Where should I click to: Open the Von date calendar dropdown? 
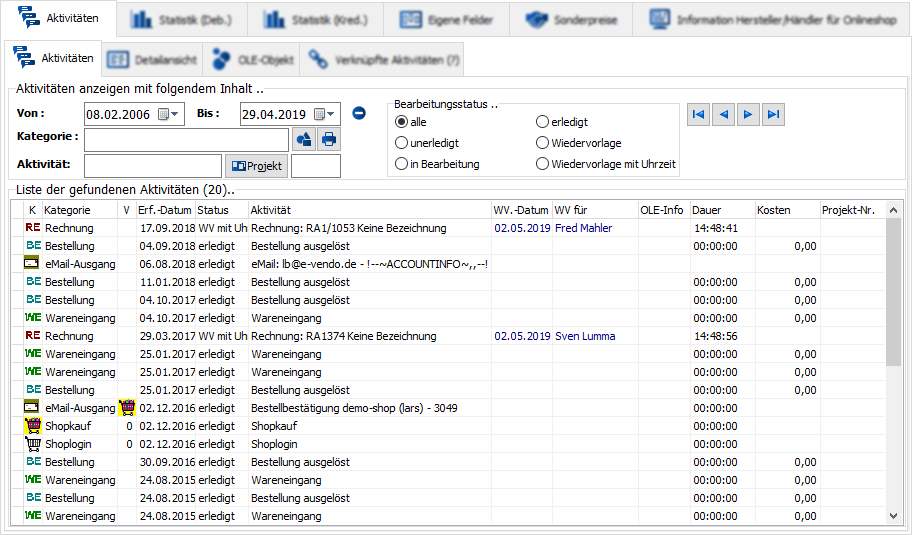[x=169, y=114]
